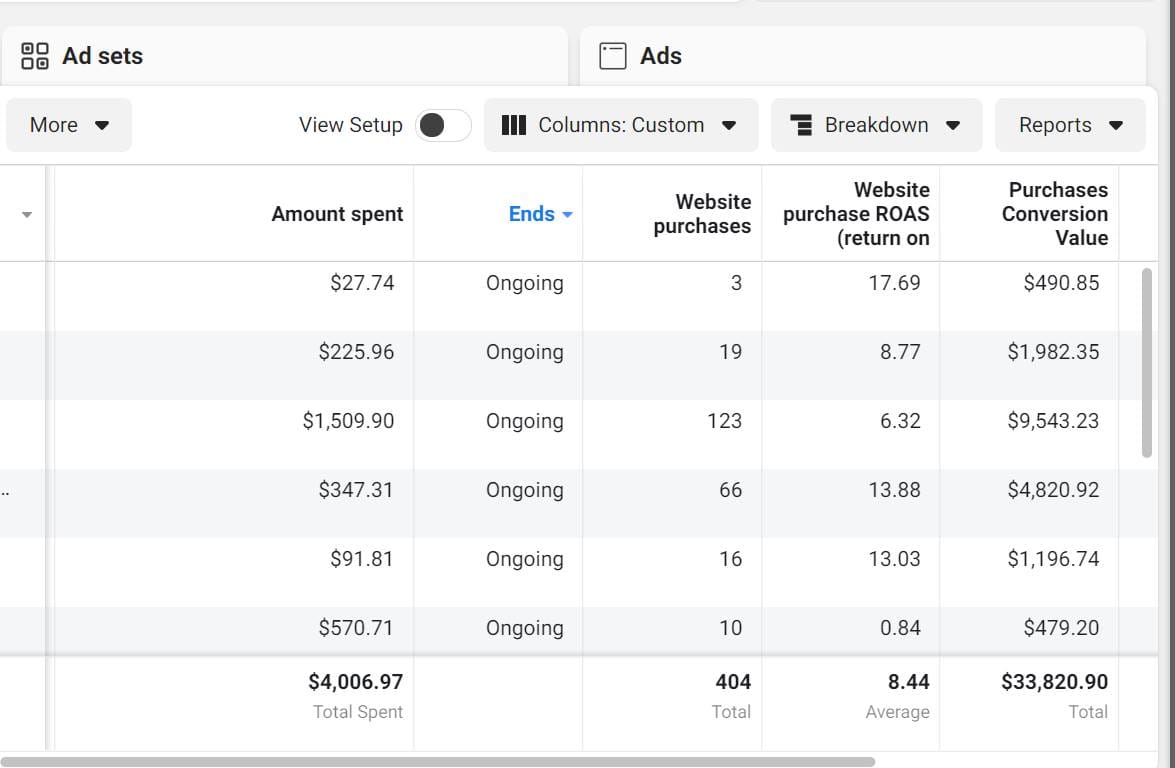Click the Columns bars icon
The image size is (1175, 768).
[x=513, y=125]
